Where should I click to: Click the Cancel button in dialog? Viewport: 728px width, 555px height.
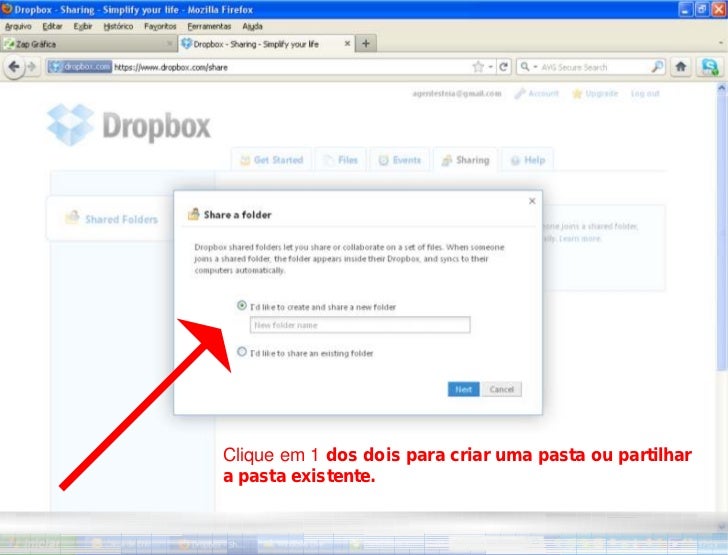501,389
